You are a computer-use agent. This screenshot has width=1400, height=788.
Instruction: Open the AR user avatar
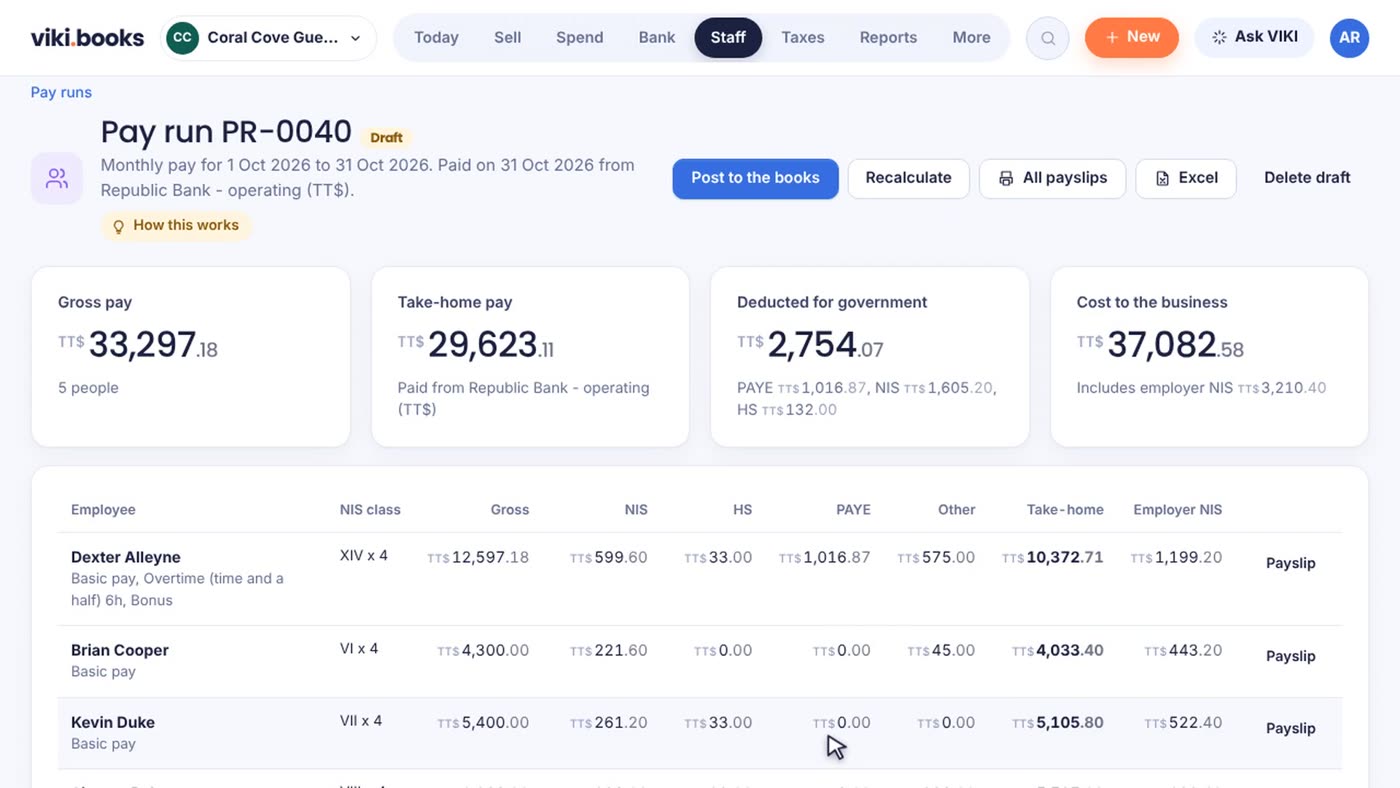tap(1349, 38)
